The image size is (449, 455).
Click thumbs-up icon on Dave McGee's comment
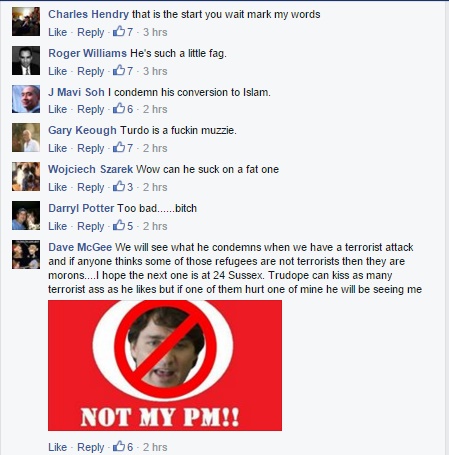[x=119, y=446]
